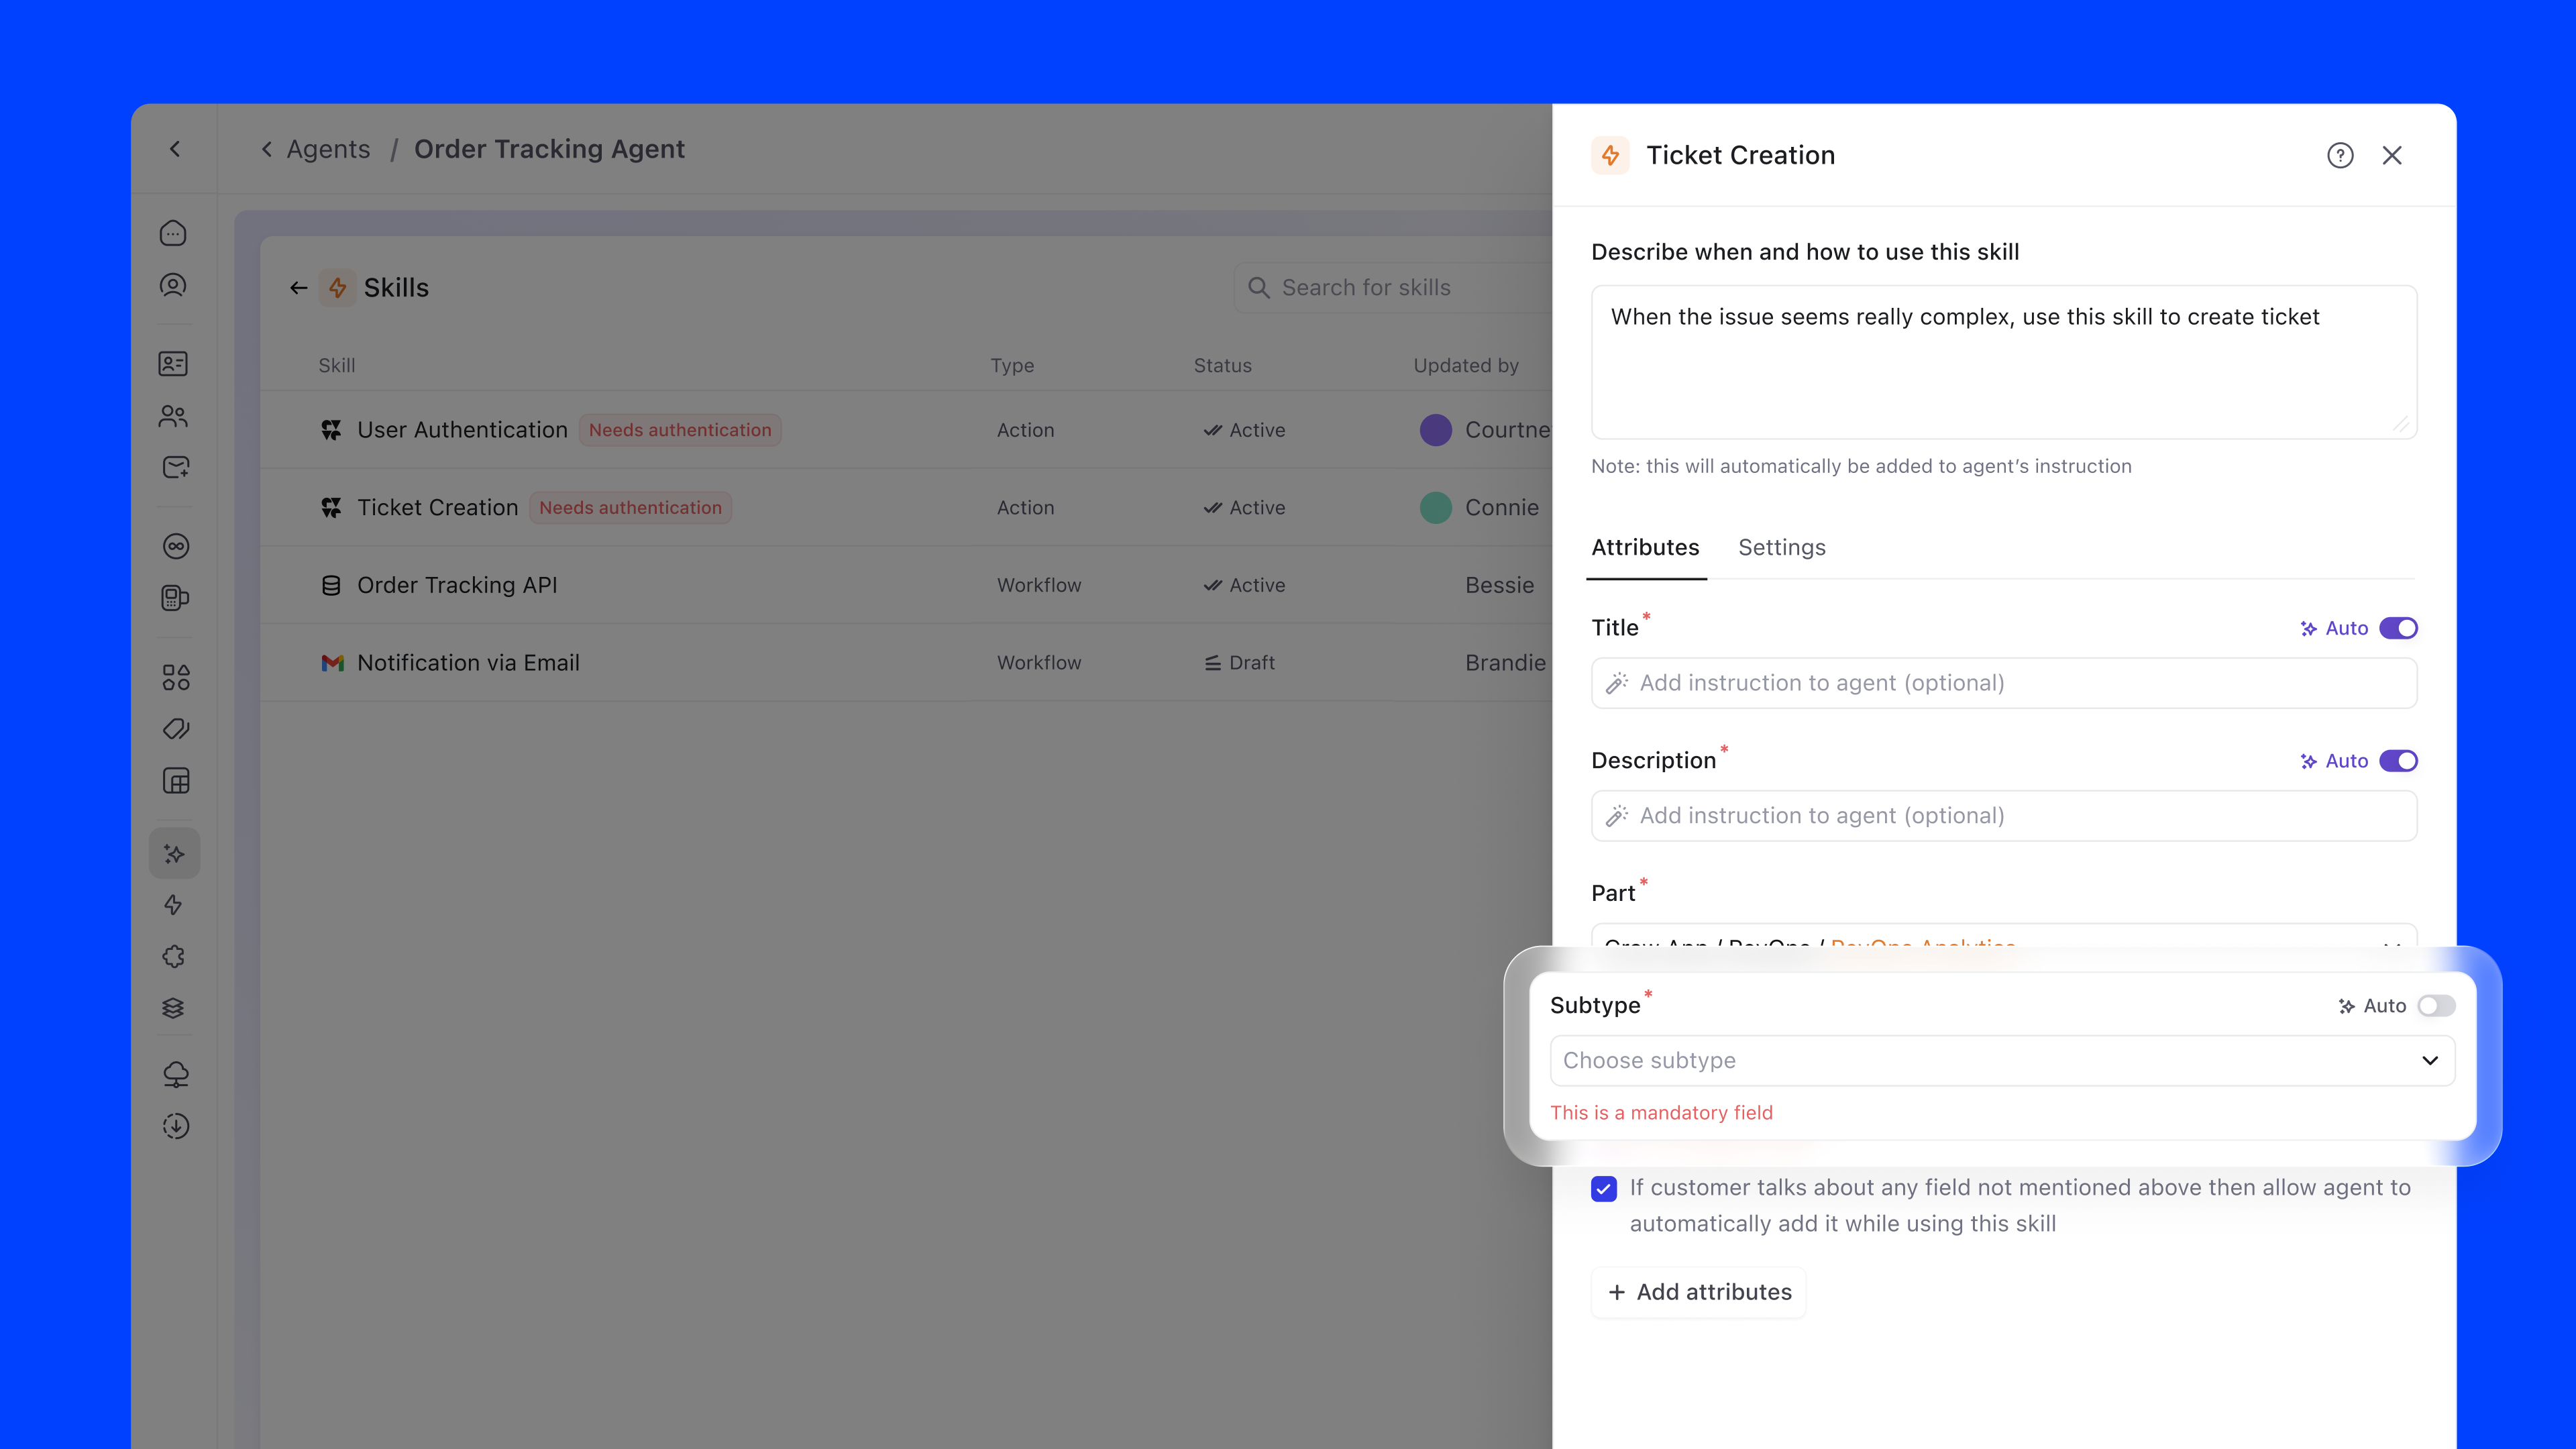Open the tag icon in the sidebar
Screen dimensions: 2576x1449
tap(176, 729)
